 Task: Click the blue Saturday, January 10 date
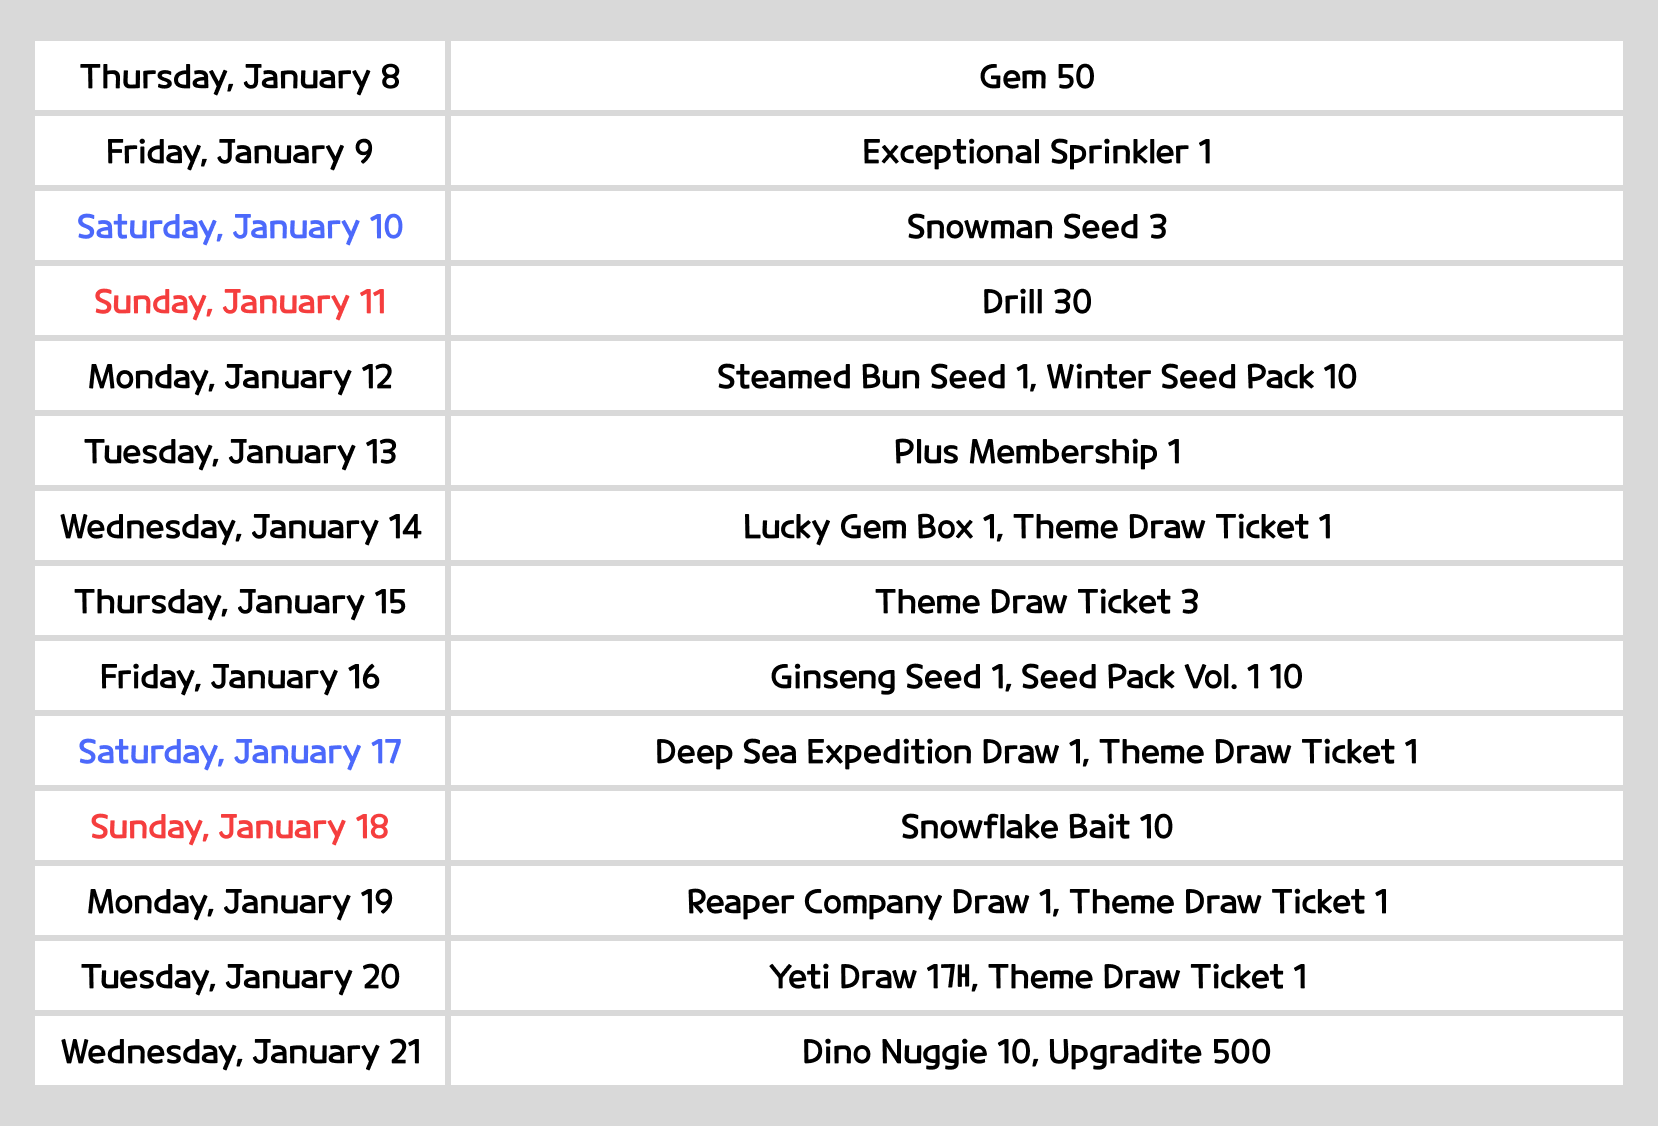pos(240,227)
